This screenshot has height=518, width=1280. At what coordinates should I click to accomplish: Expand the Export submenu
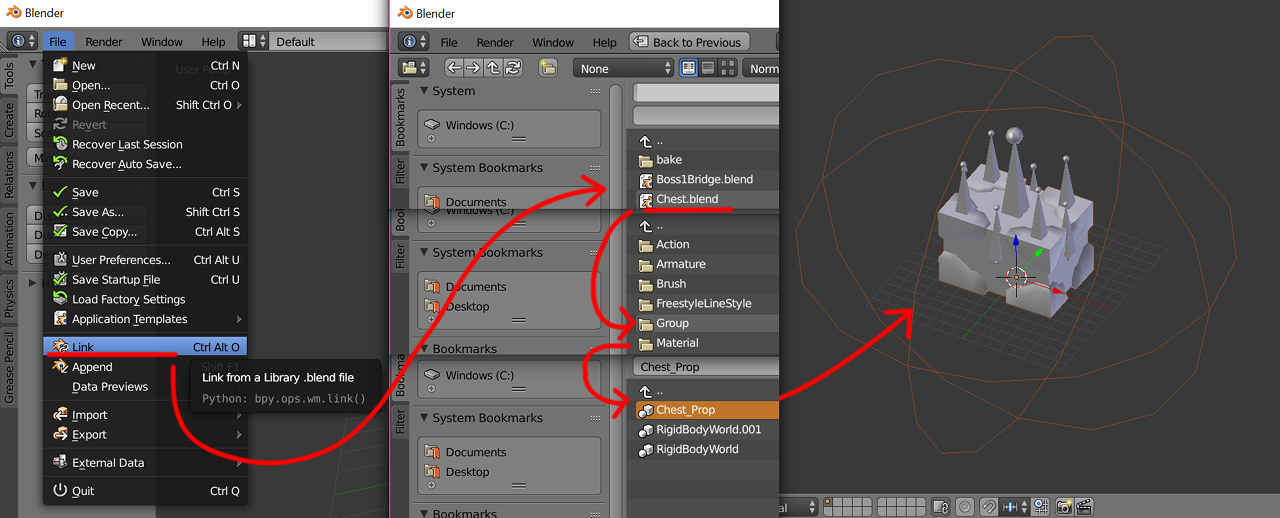pyautogui.click(x=146, y=435)
